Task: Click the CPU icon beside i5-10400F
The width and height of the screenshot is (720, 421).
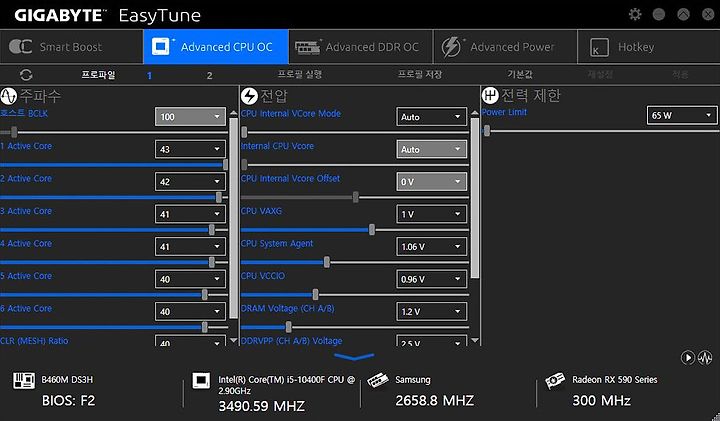Action: pyautogui.click(x=201, y=381)
